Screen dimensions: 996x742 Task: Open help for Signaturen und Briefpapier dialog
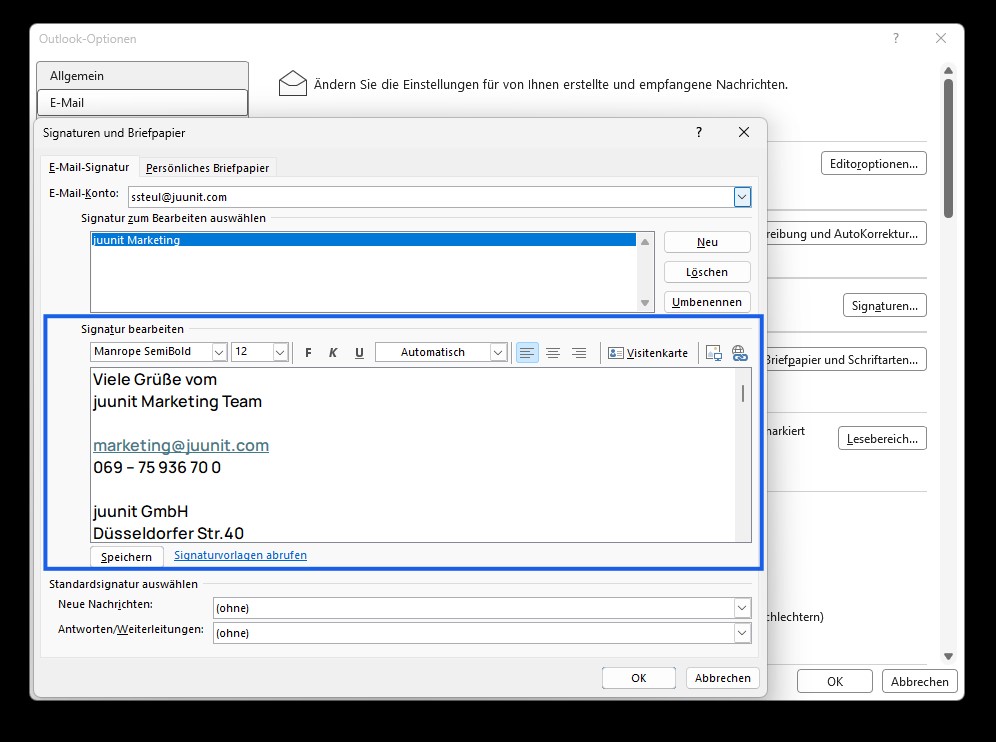(699, 132)
